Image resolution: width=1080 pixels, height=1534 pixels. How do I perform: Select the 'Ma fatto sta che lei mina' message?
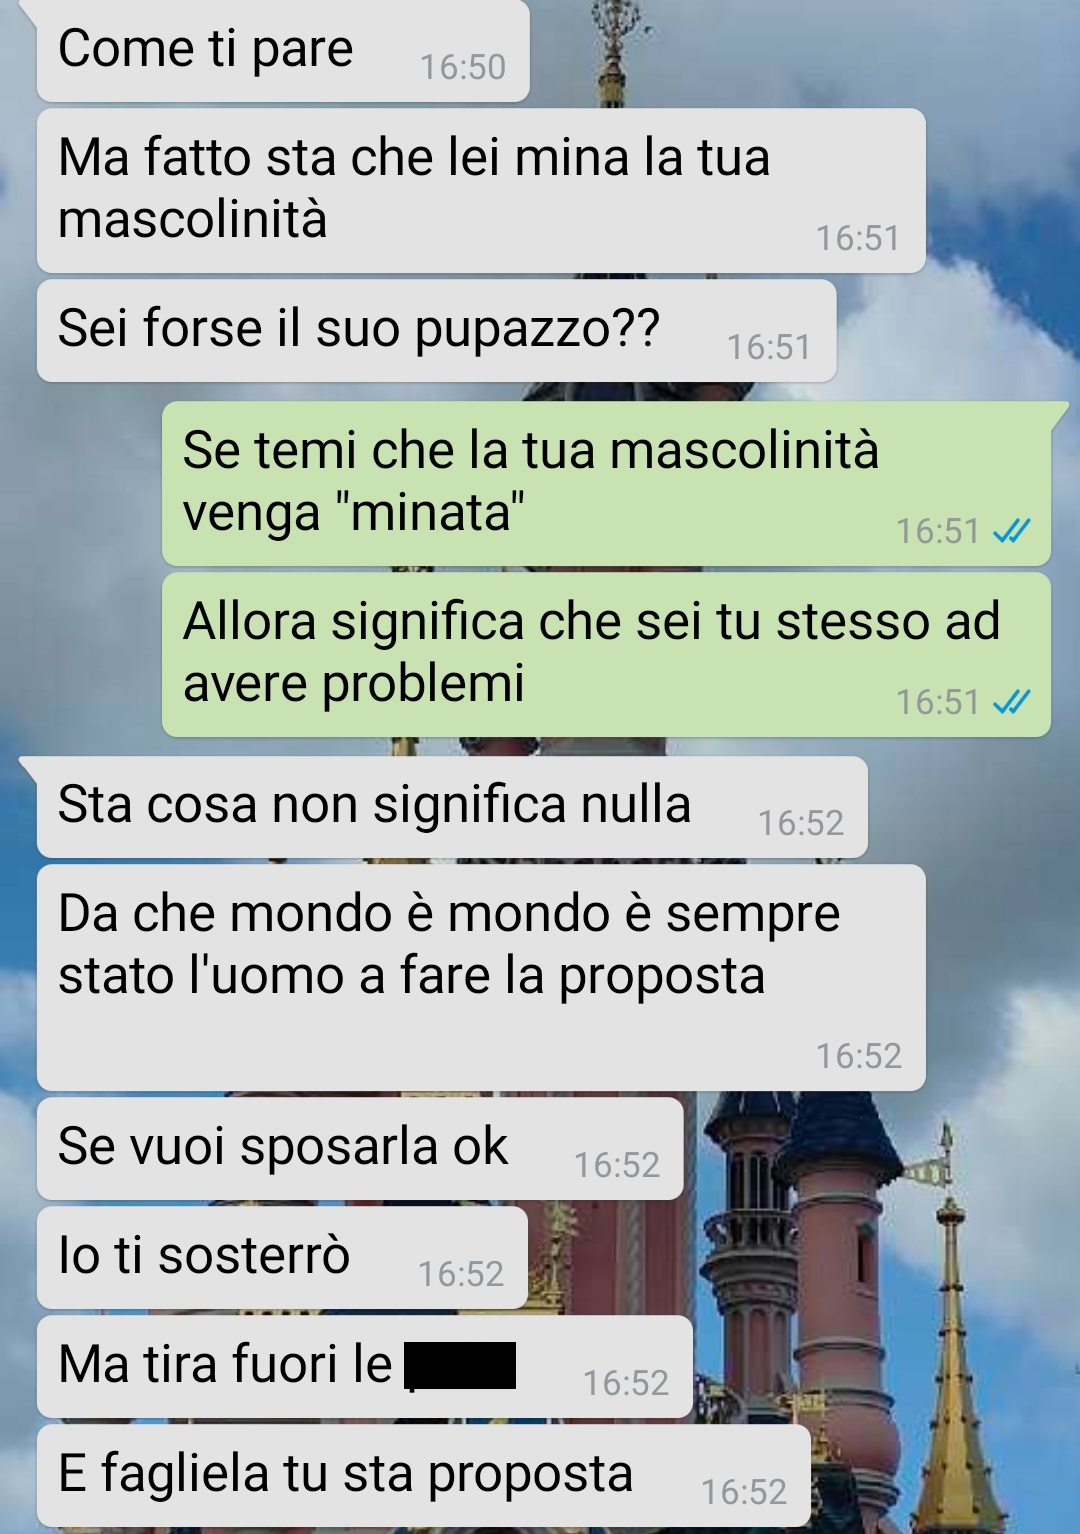481,190
